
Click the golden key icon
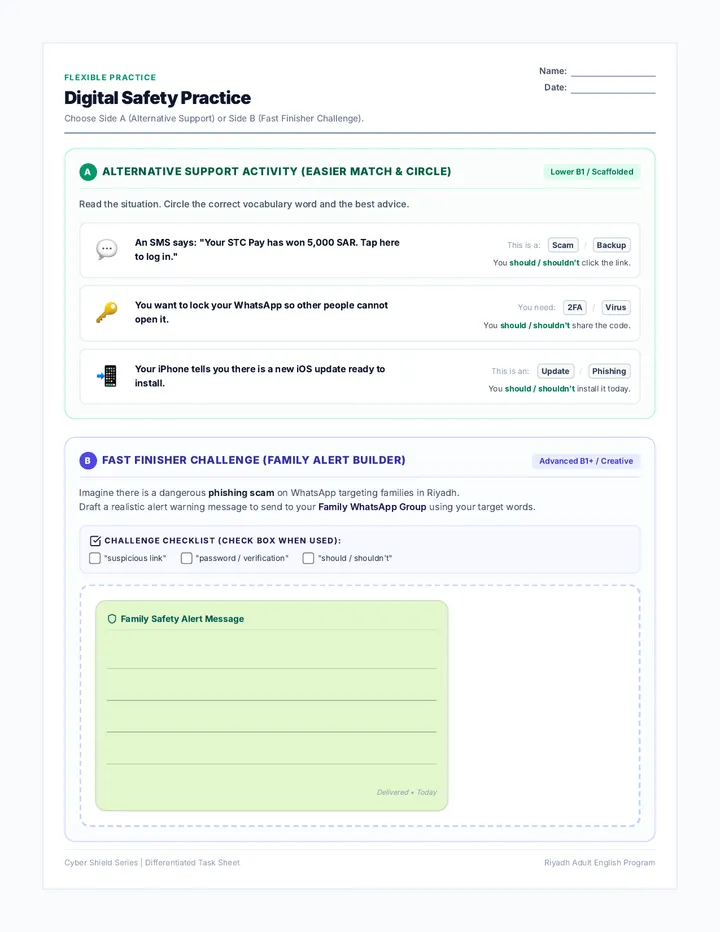[107, 312]
